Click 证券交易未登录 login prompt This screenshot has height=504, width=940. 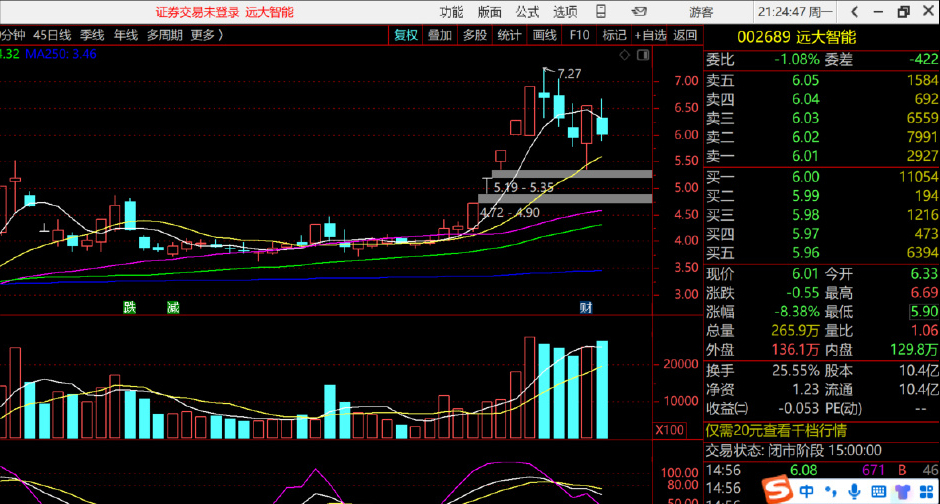(197, 12)
